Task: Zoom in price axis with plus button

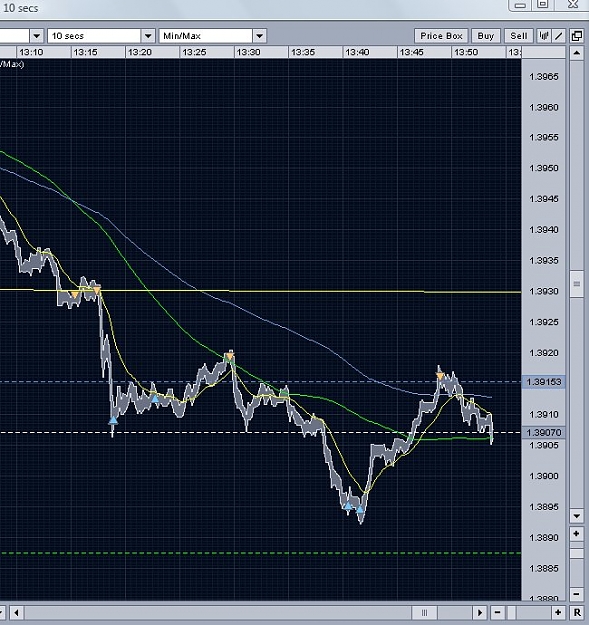Action: 576,534
